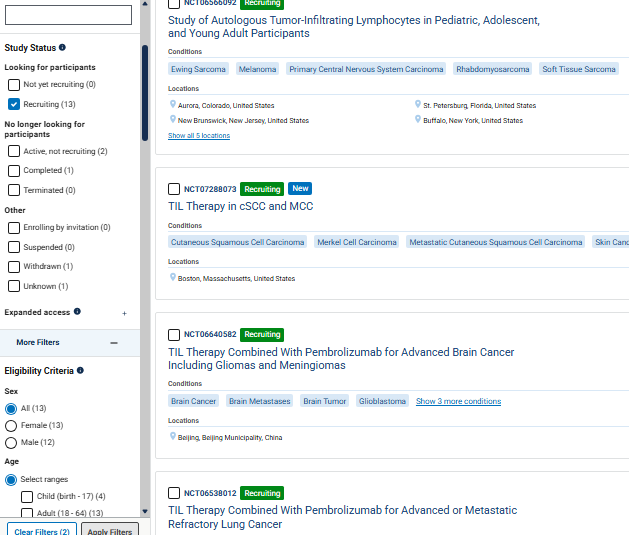Click the Brain Cancer condition tag
Image resolution: width=629 pixels, height=535 pixels.
193,401
